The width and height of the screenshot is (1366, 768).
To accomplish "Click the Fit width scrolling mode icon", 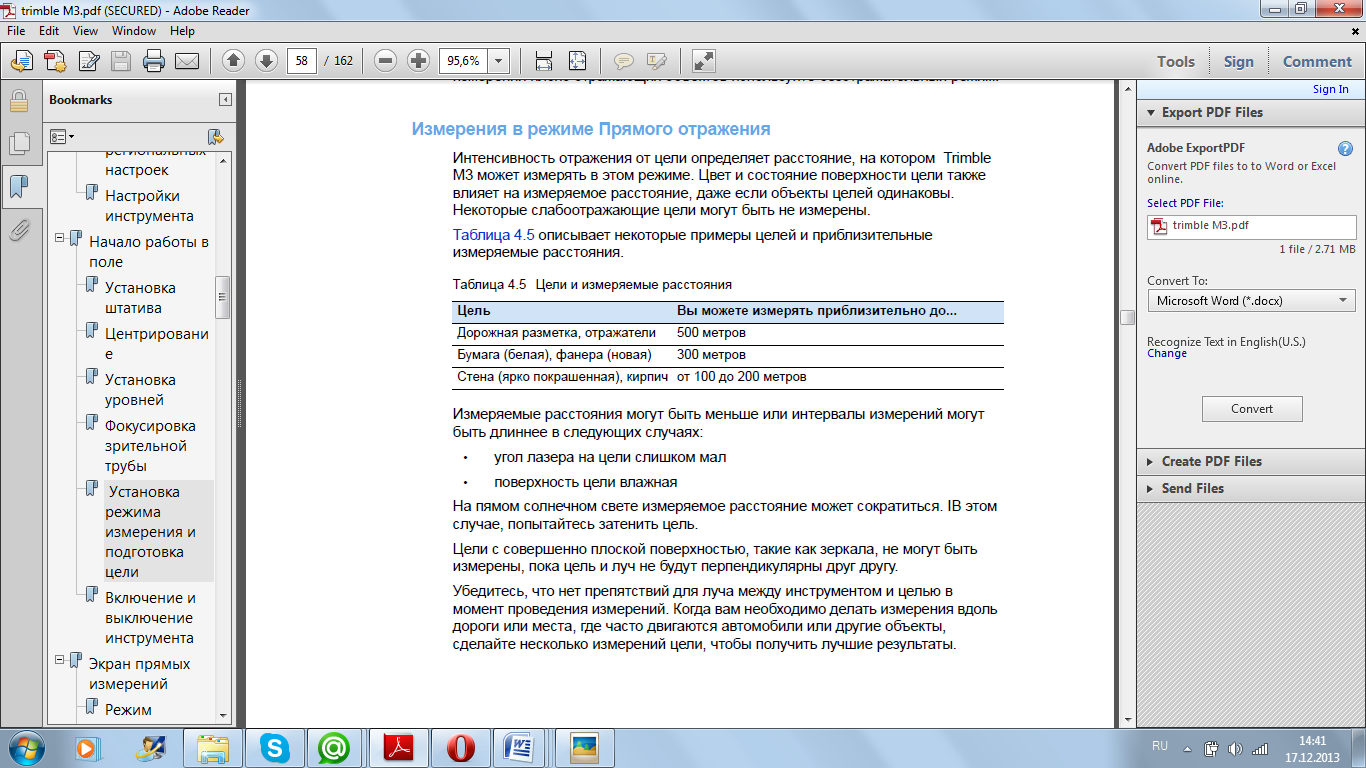I will (544, 61).
